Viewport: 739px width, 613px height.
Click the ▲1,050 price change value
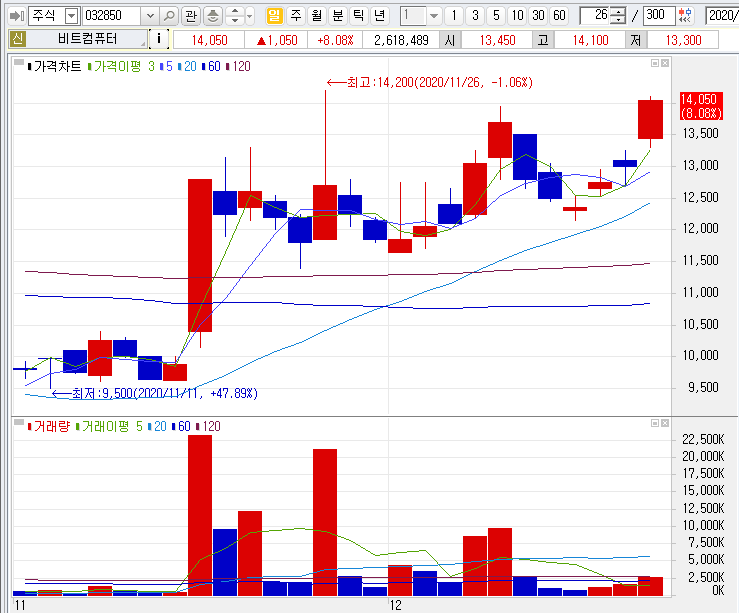(x=277, y=40)
